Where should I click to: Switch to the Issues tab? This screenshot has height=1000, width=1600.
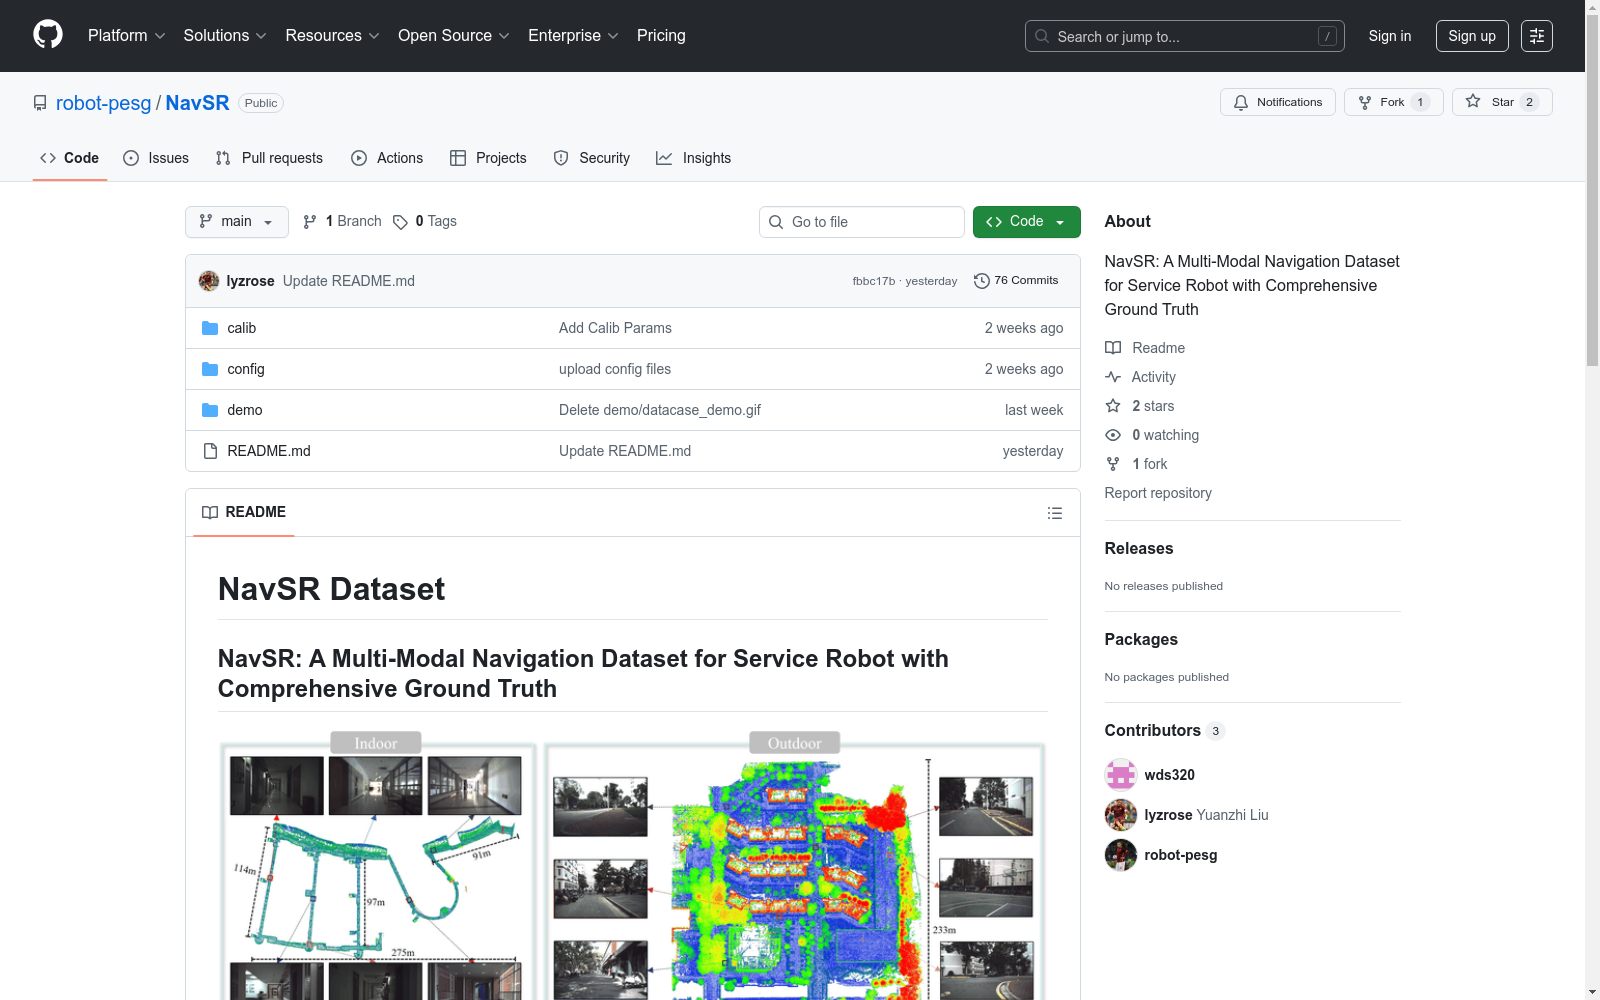tap(156, 158)
